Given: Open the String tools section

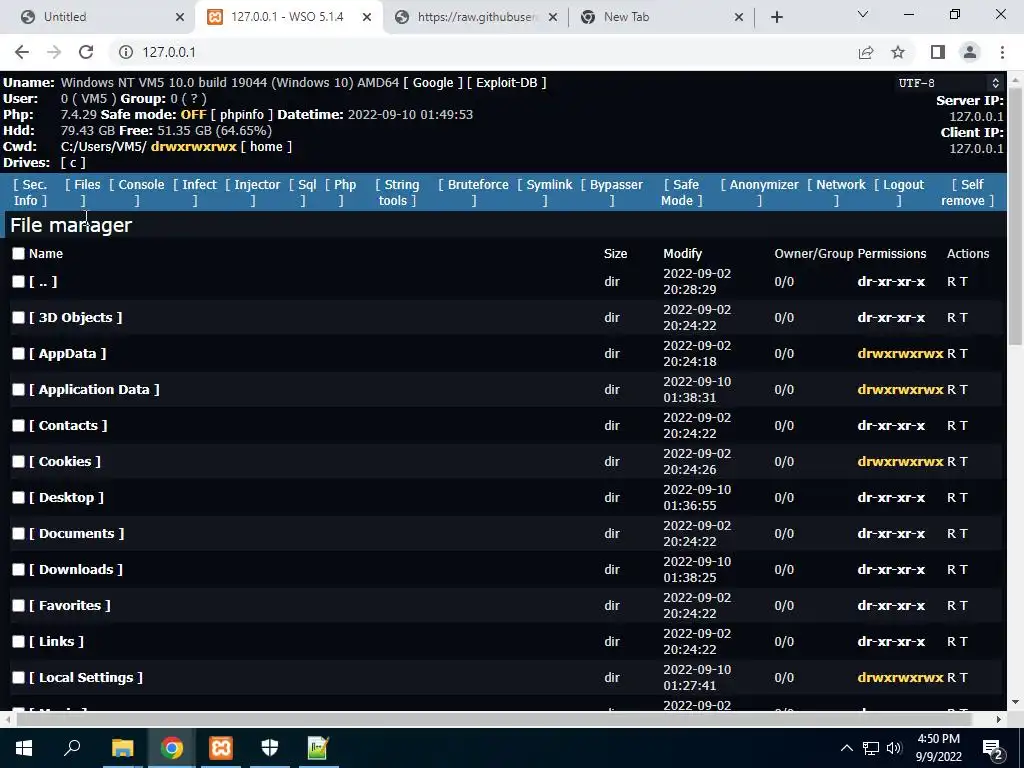Looking at the screenshot, I should point(397,193).
